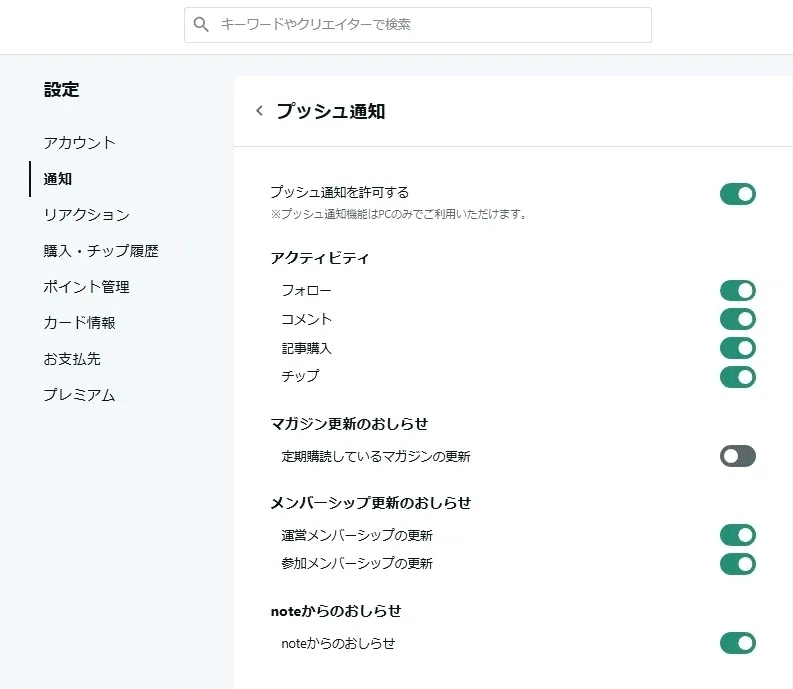Disable the noteからのおしらせ toggle
The width and height of the screenshot is (793, 689).
pyautogui.click(x=737, y=643)
